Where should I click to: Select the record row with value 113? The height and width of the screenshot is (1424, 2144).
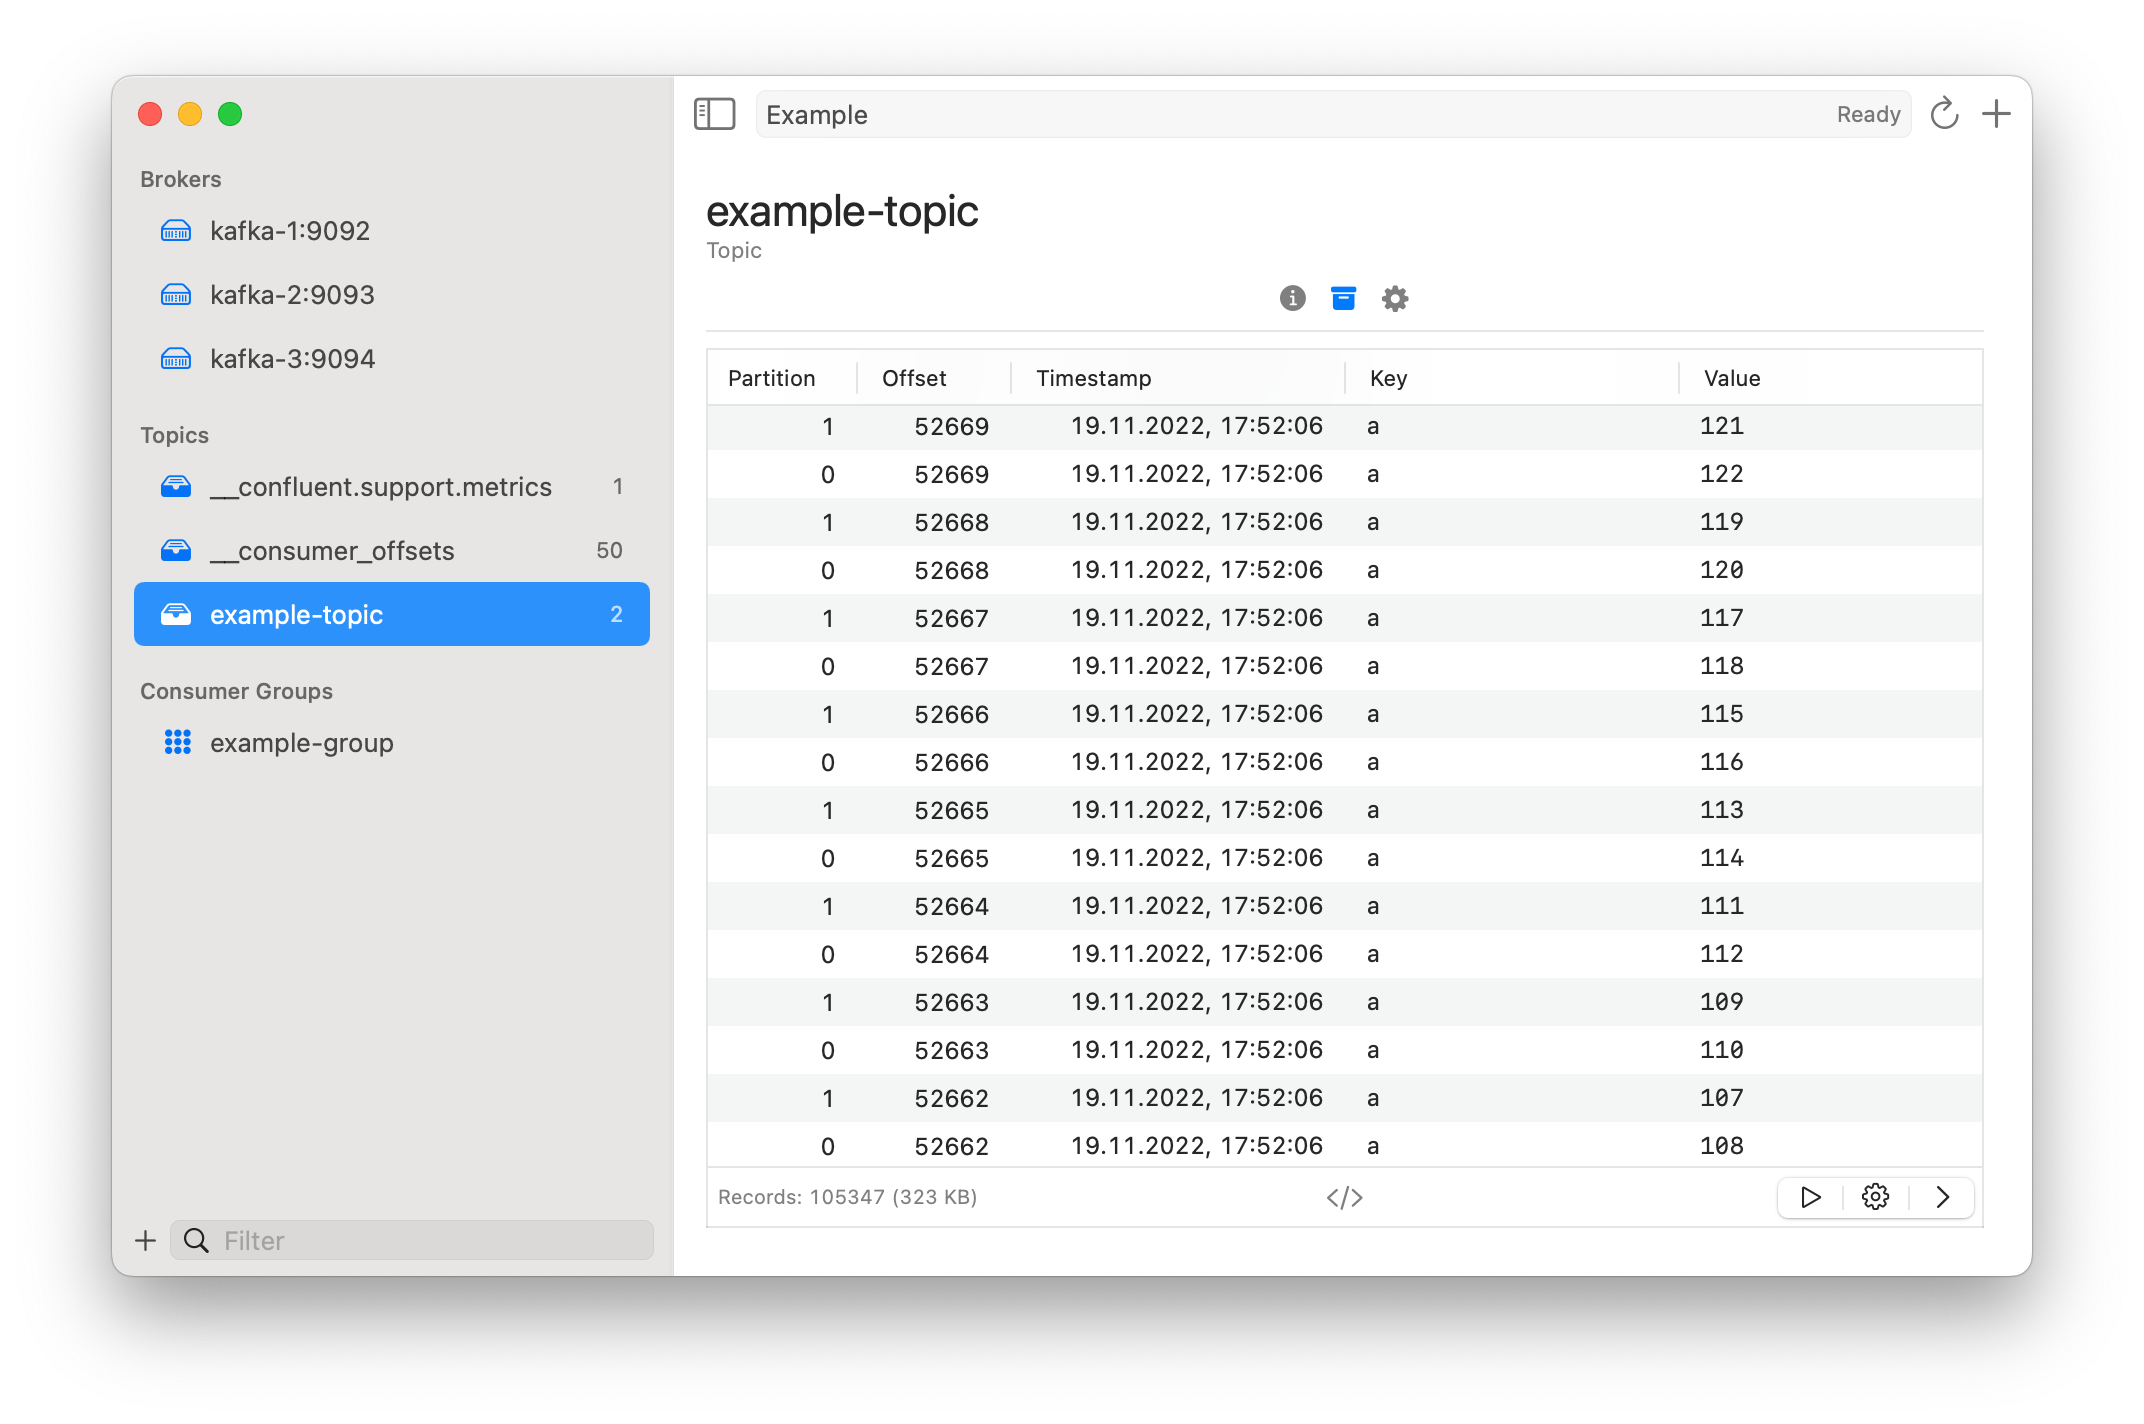pyautogui.click(x=1344, y=810)
